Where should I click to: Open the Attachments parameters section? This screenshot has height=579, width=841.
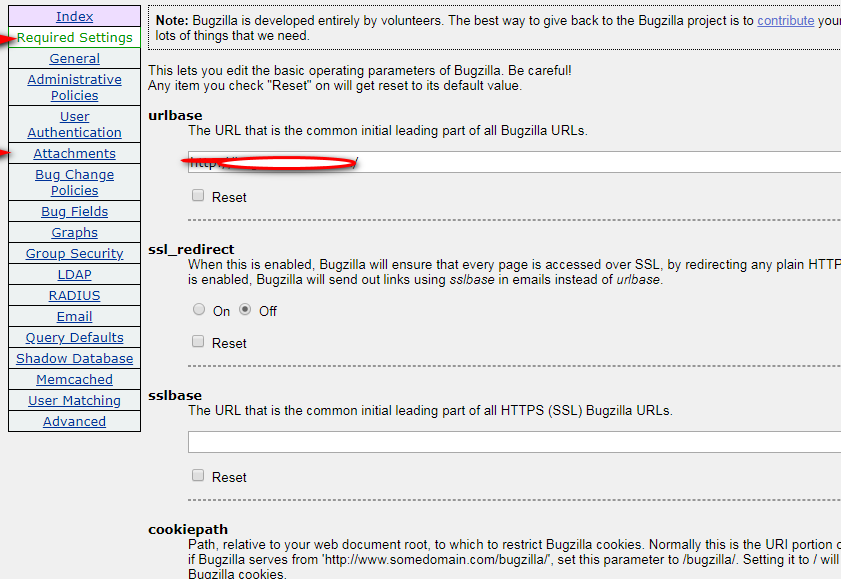[x=75, y=153]
